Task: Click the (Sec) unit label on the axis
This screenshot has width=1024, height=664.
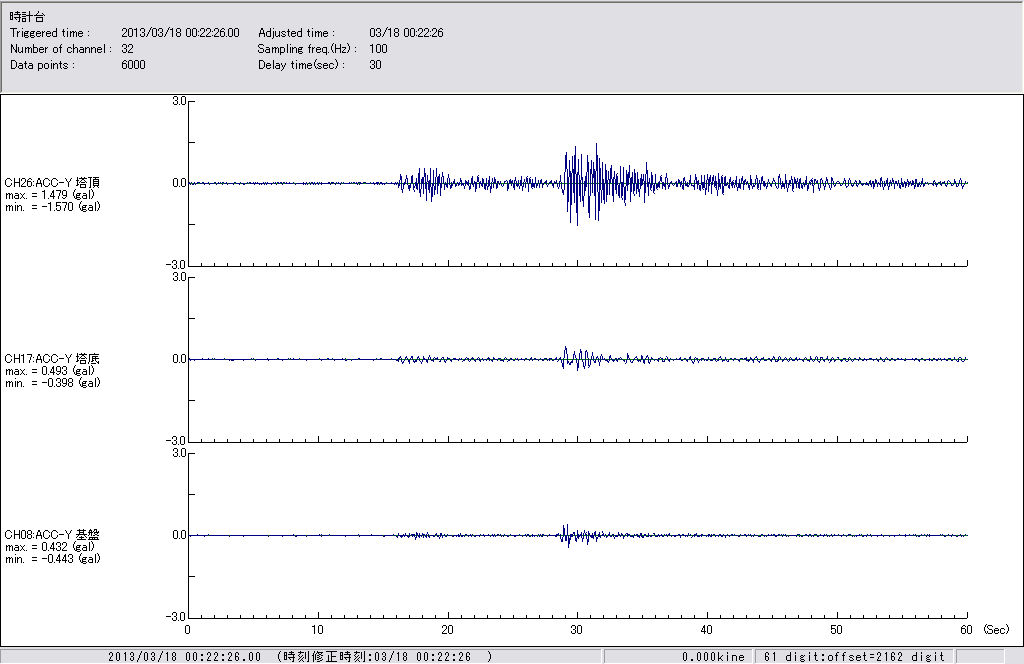Action: (996, 630)
